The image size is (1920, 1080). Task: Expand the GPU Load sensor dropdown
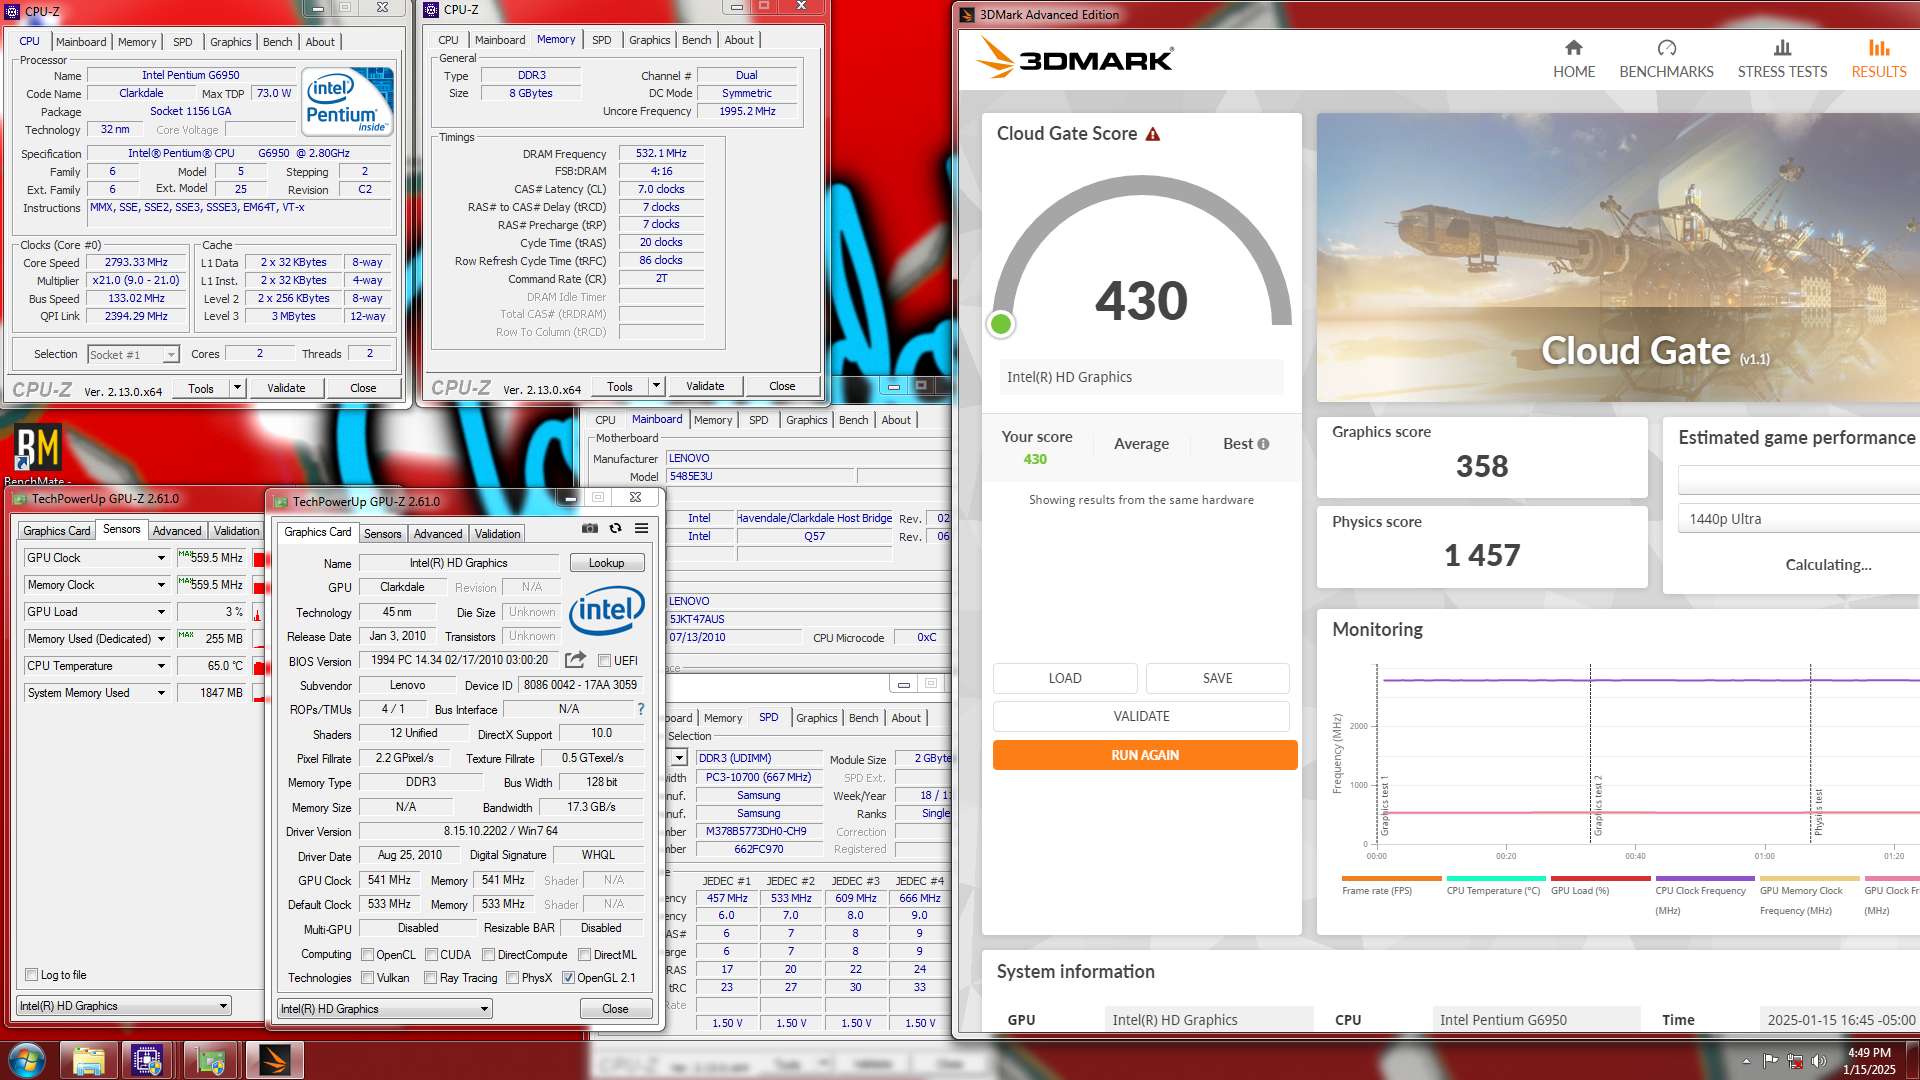[x=161, y=612]
